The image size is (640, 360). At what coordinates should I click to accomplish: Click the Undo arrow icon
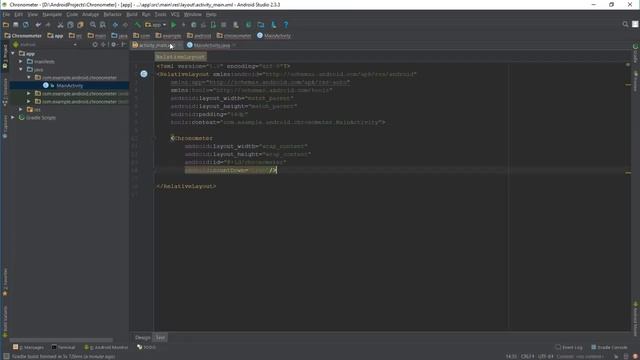[x=38, y=25]
